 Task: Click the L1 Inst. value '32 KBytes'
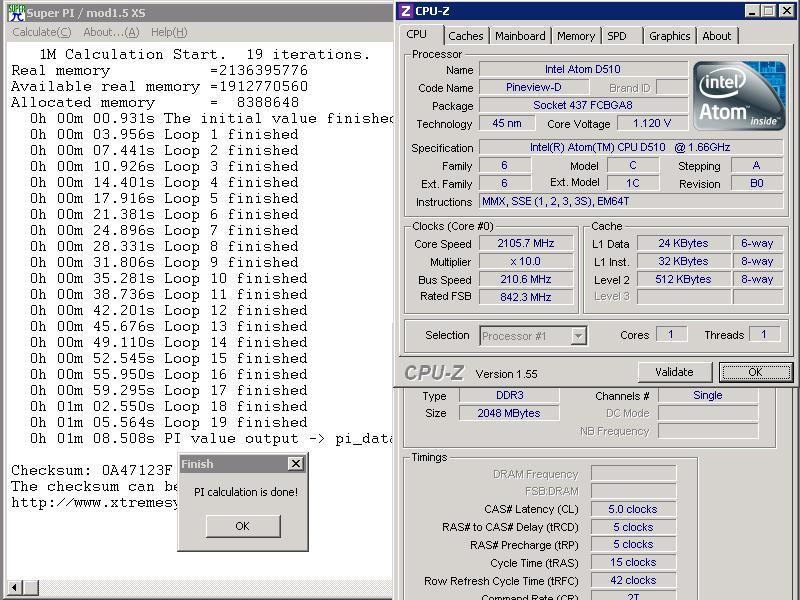click(683, 261)
